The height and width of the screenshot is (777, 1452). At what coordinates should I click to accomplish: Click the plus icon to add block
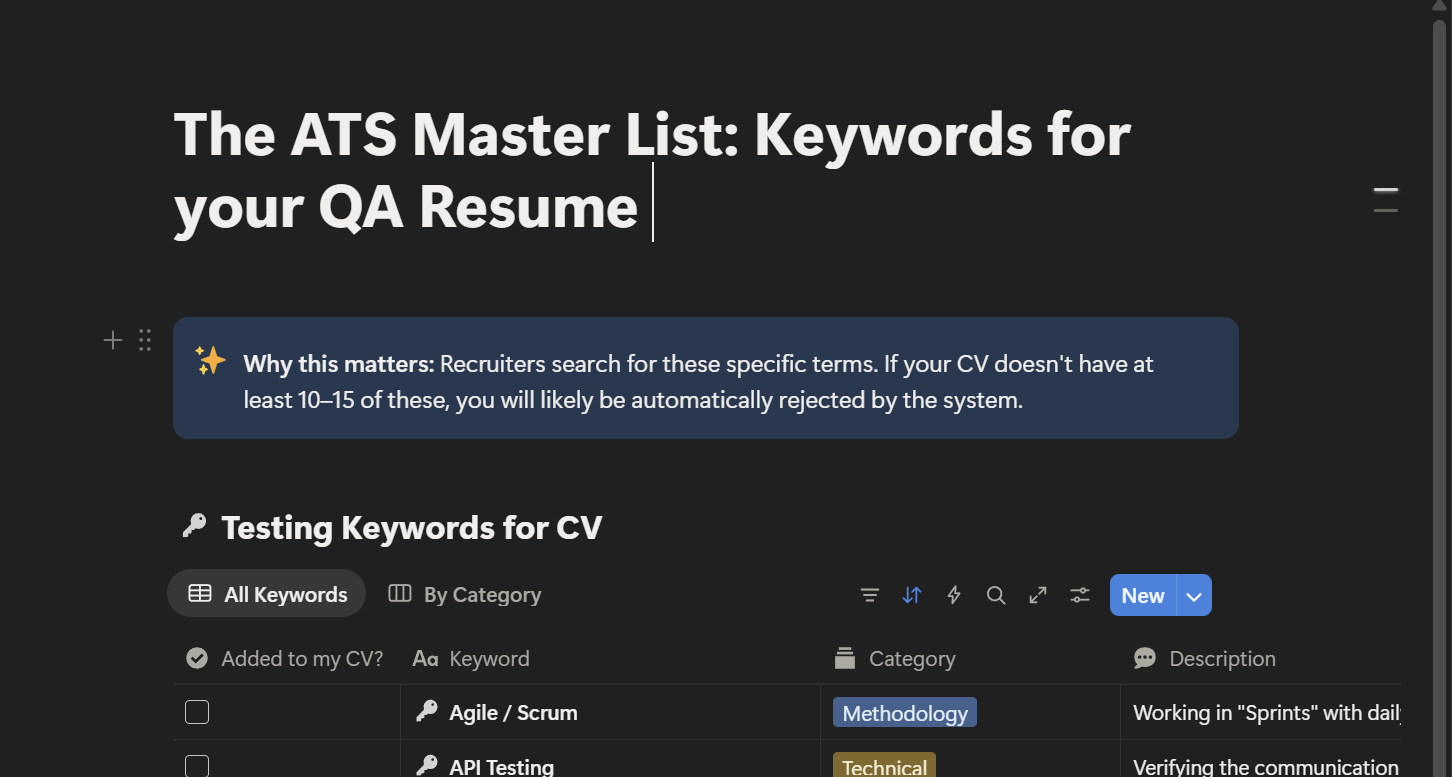click(x=113, y=340)
